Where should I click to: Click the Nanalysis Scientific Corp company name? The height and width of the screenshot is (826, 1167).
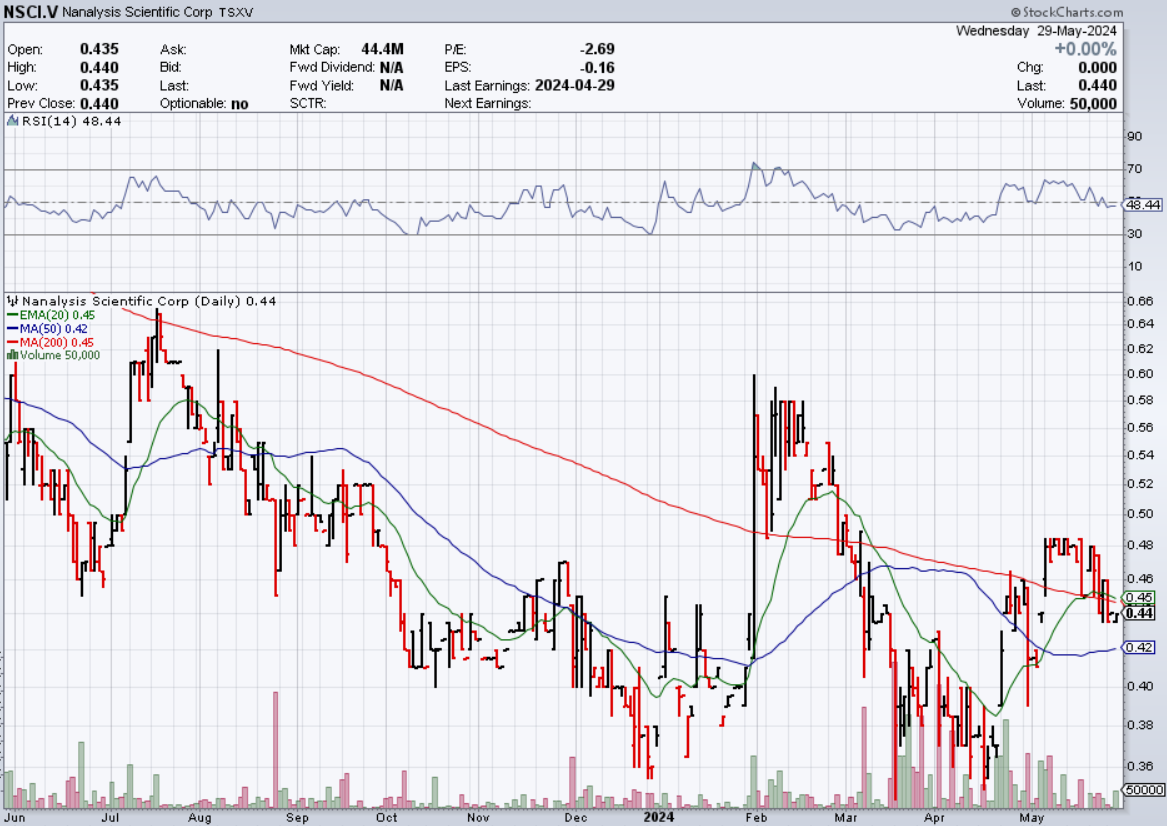coord(137,13)
